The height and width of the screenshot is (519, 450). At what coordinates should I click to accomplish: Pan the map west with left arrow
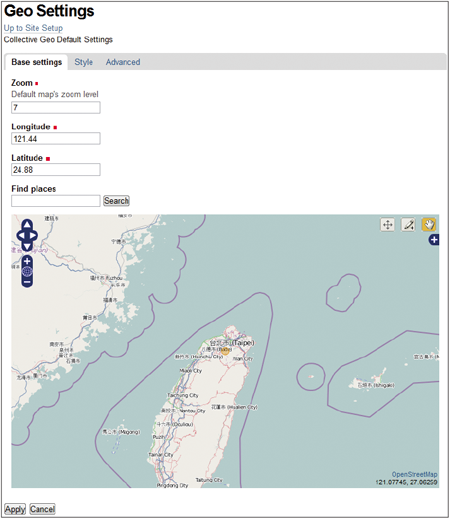pyautogui.click(x=21, y=236)
